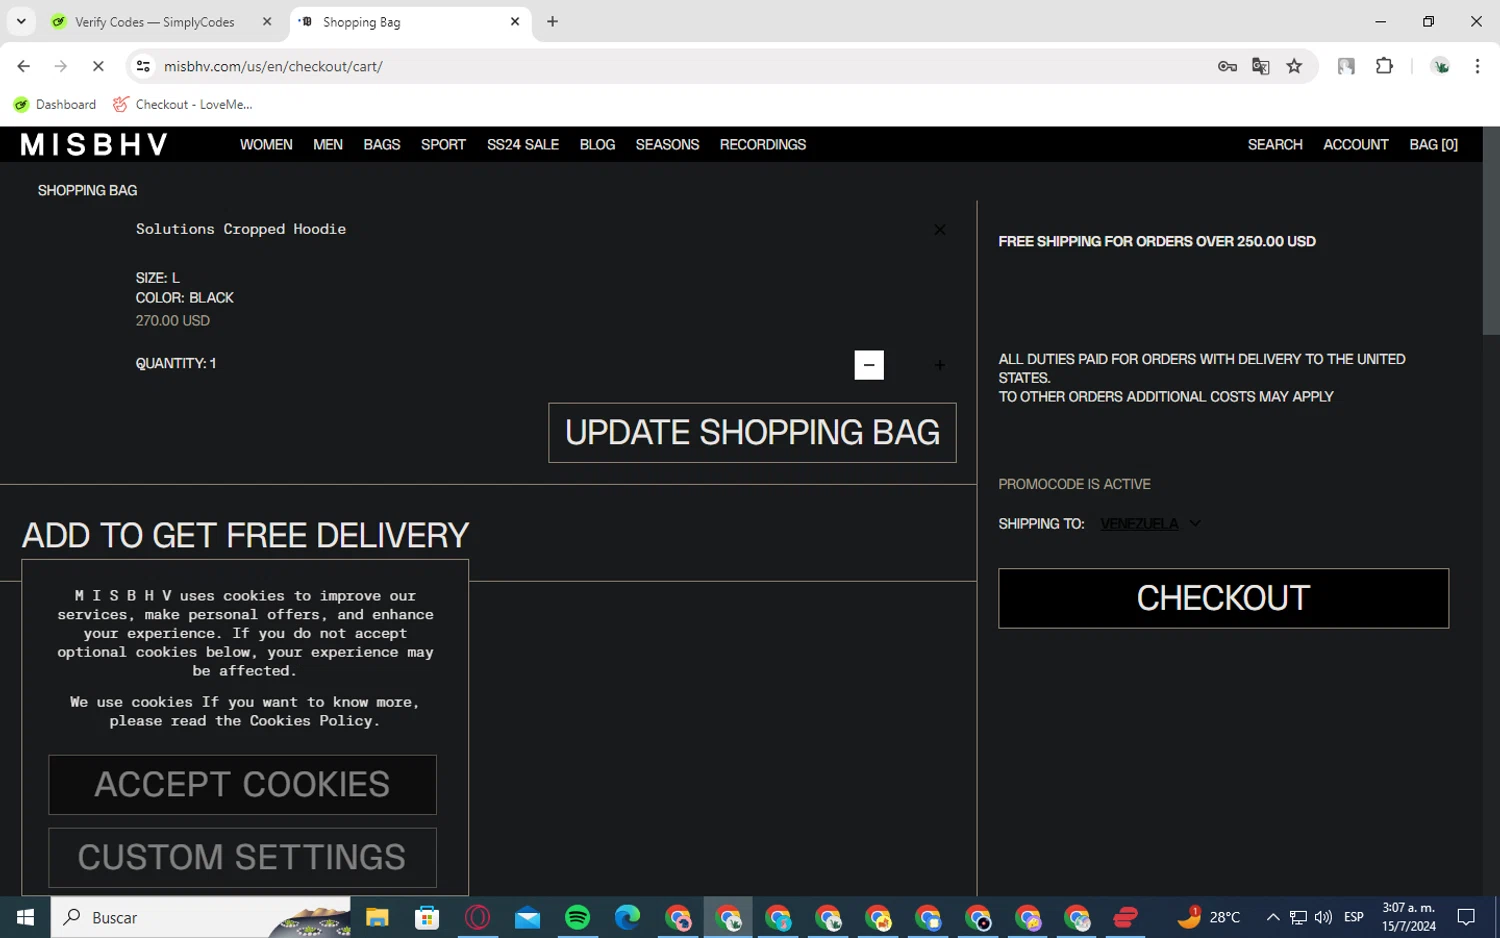Image resolution: width=1500 pixels, height=938 pixels.
Task: Increase quantity with plus icon
Action: (939, 365)
